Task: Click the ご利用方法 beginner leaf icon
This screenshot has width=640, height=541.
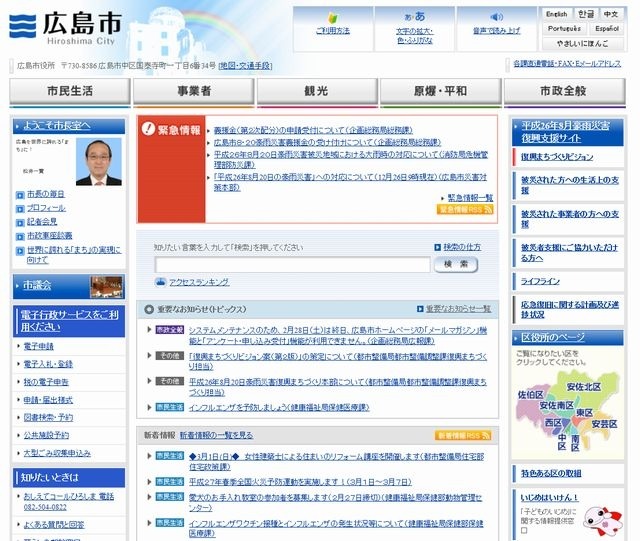Action: pyautogui.click(x=333, y=17)
